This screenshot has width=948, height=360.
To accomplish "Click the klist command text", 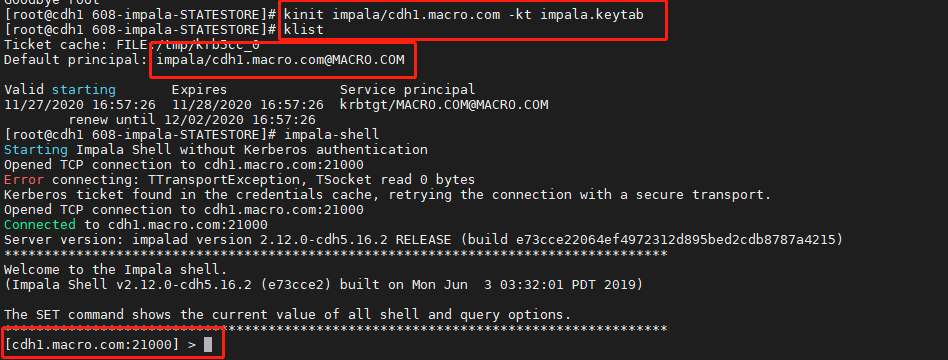I will click(304, 30).
